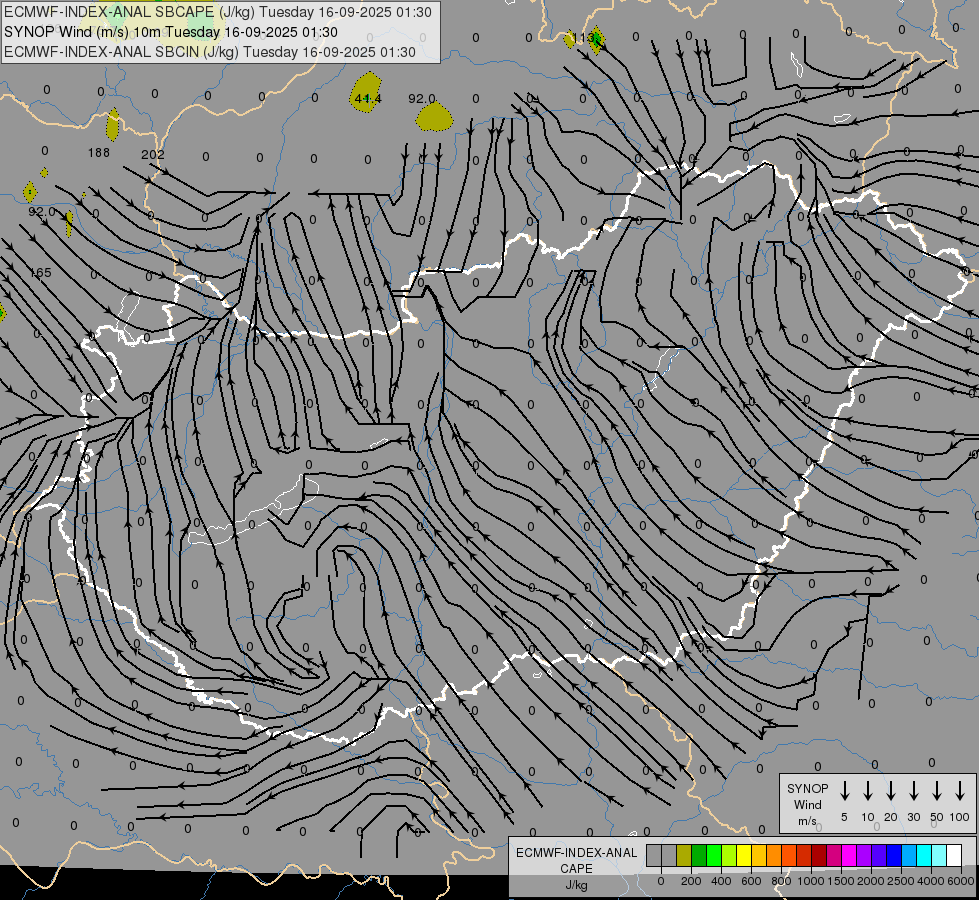Click the CAPE legend tick label 400
Screen dimensions: 979x900
point(721,881)
